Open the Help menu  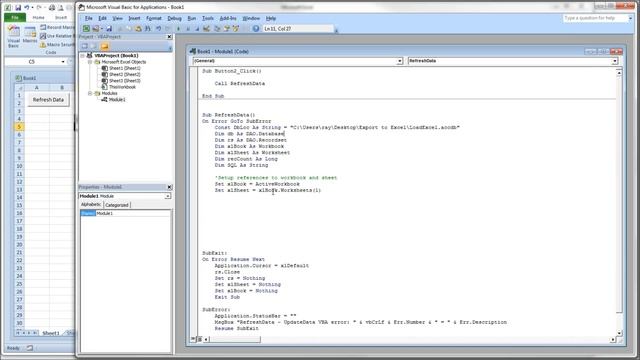(271, 18)
